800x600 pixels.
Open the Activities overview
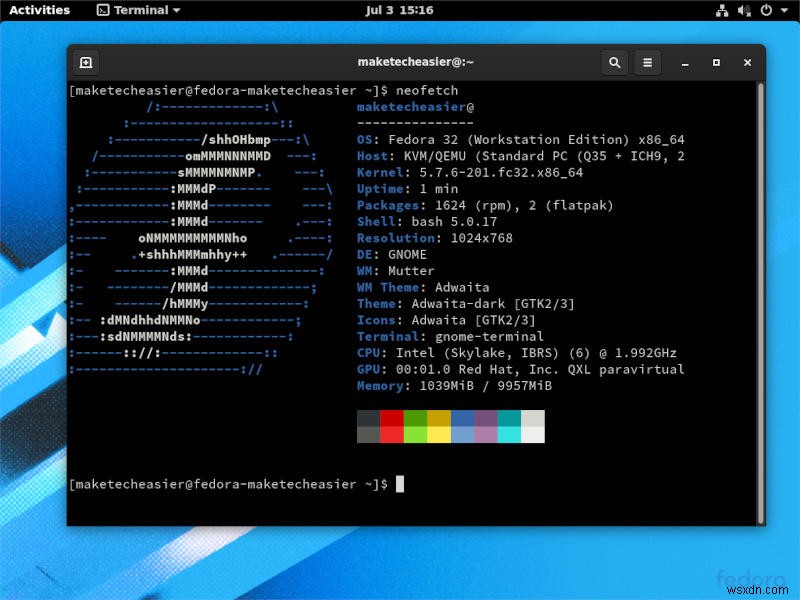point(39,10)
